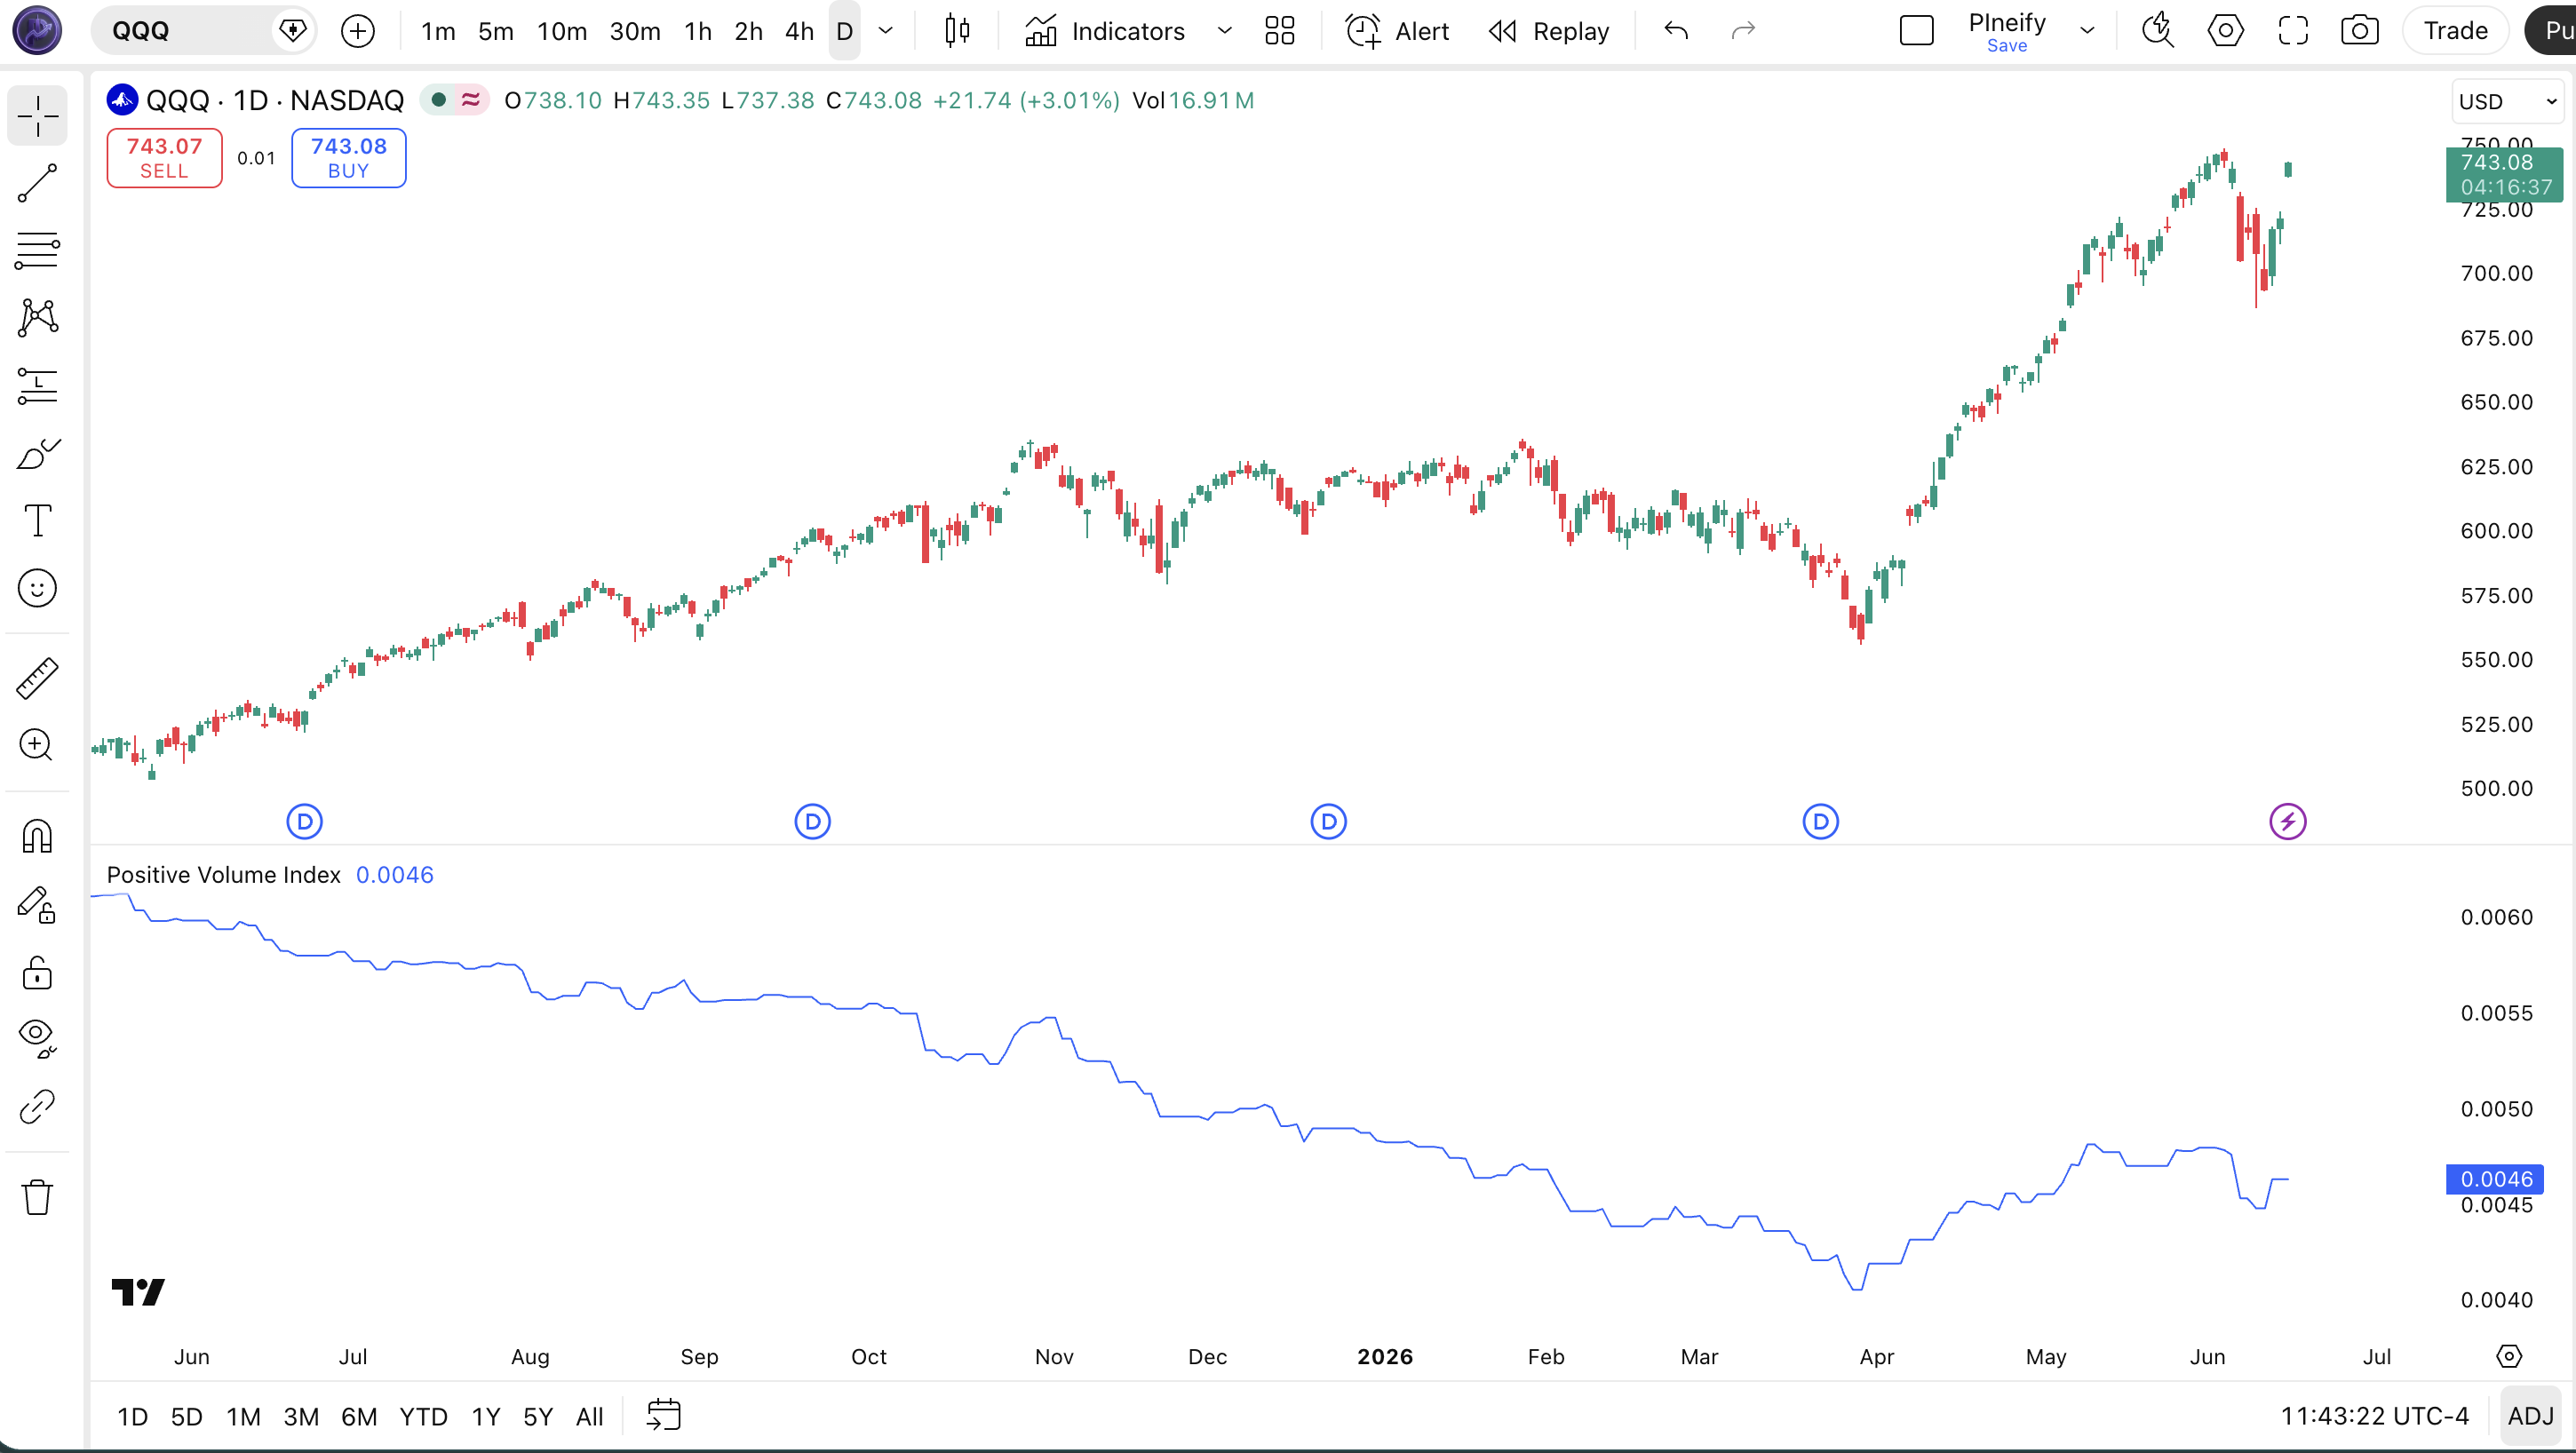This screenshot has width=2576, height=1453.
Task: Open price scale settings gear icon
Action: (2508, 1356)
